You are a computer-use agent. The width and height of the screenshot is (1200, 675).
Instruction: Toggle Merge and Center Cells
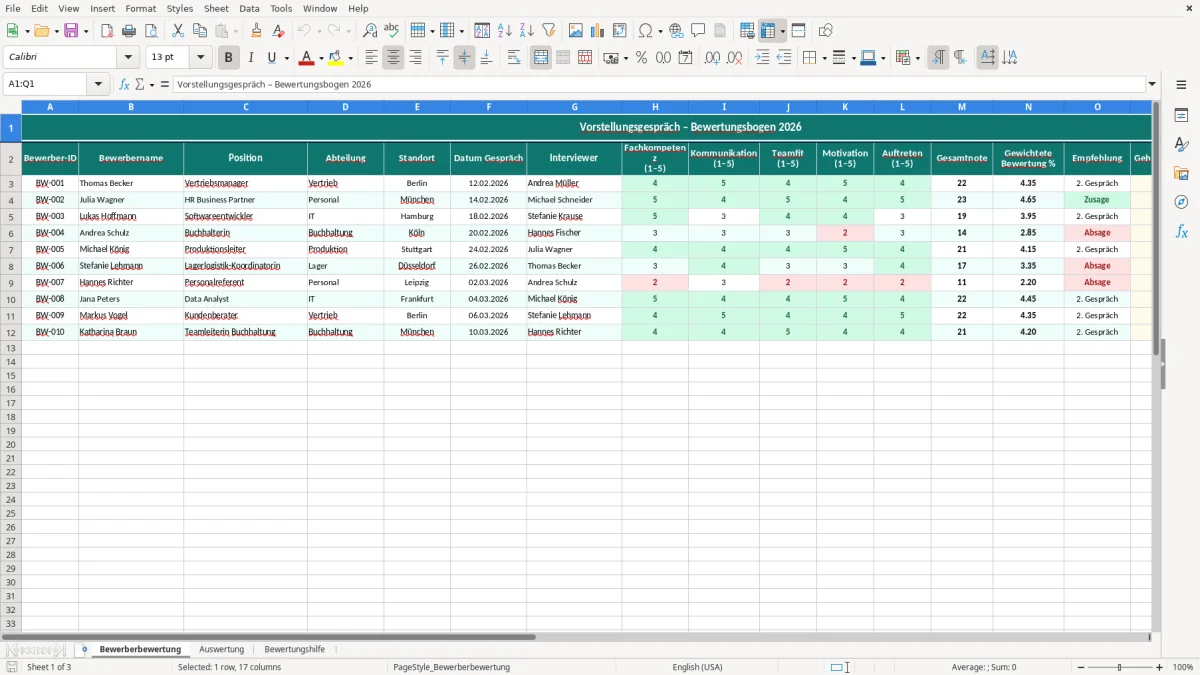click(541, 58)
